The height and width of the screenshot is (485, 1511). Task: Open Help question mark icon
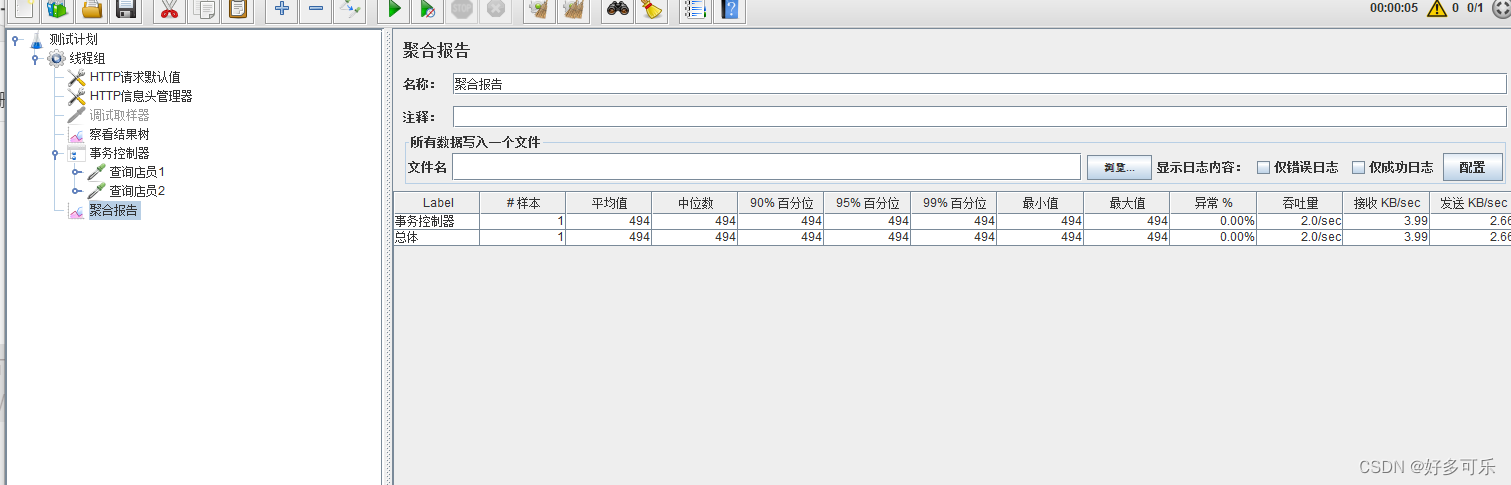[x=730, y=10]
